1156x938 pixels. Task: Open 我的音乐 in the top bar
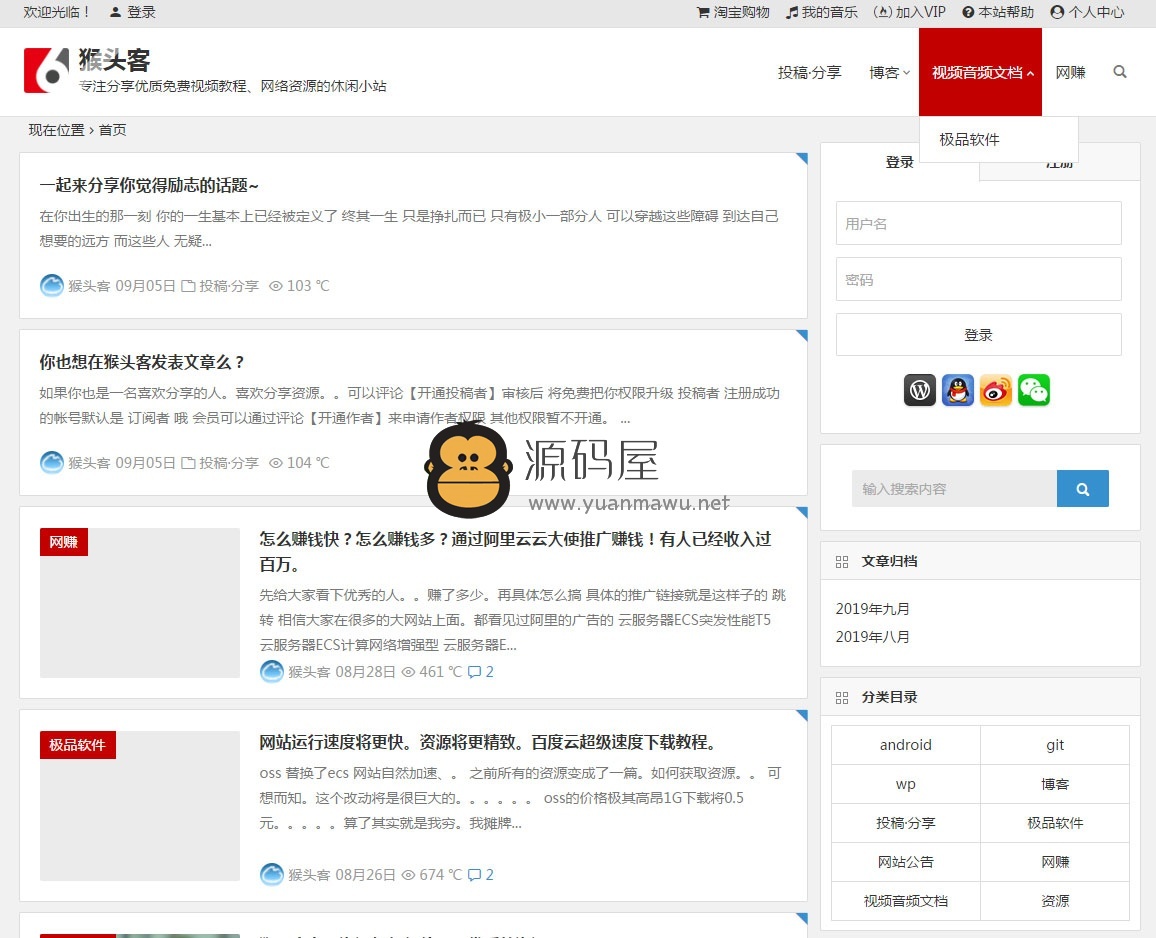pyautogui.click(x=821, y=12)
